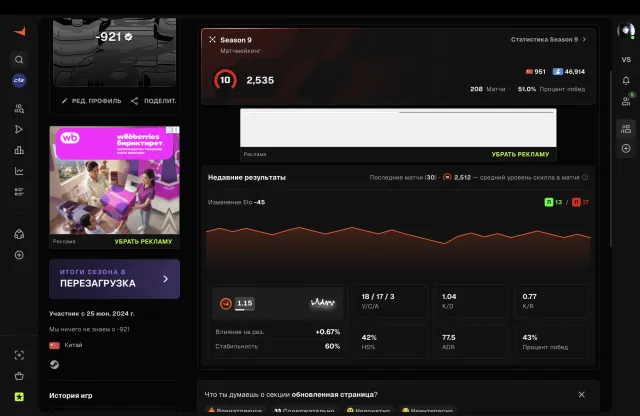
Task: Click the green wins counter 13
Action: point(553,202)
